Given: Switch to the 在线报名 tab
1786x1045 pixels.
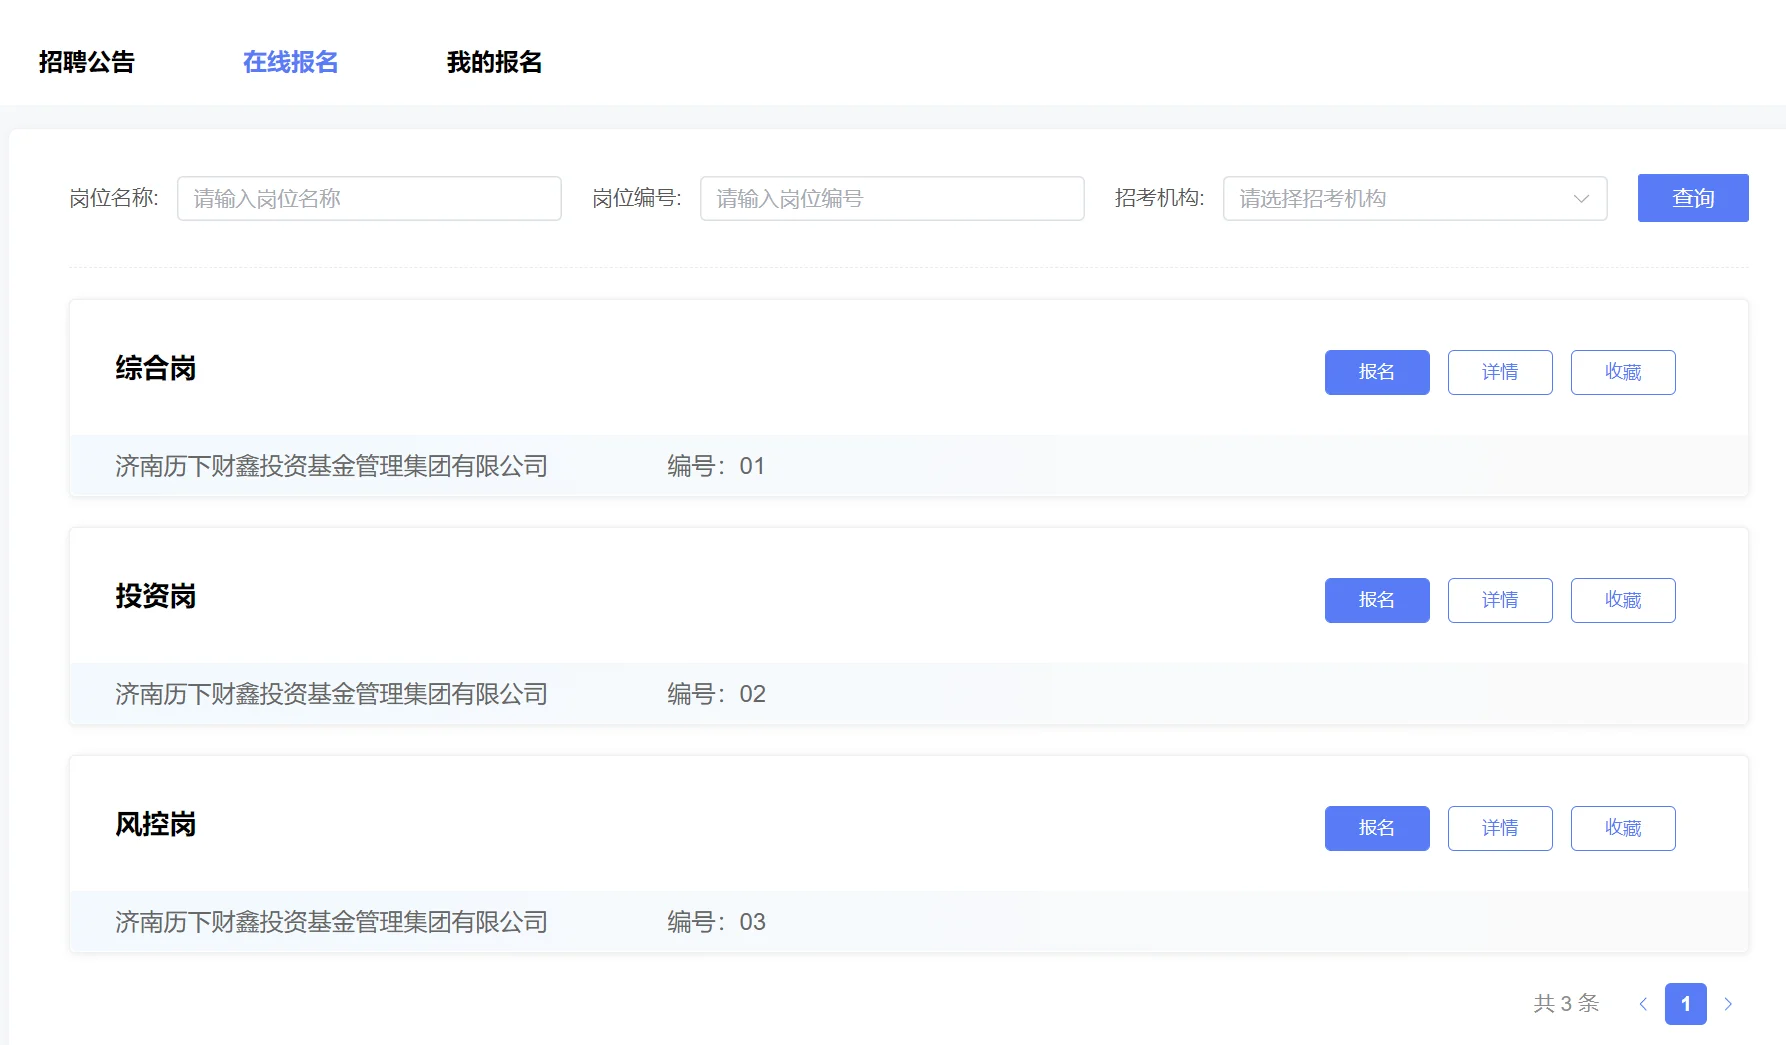Looking at the screenshot, I should coord(290,62).
